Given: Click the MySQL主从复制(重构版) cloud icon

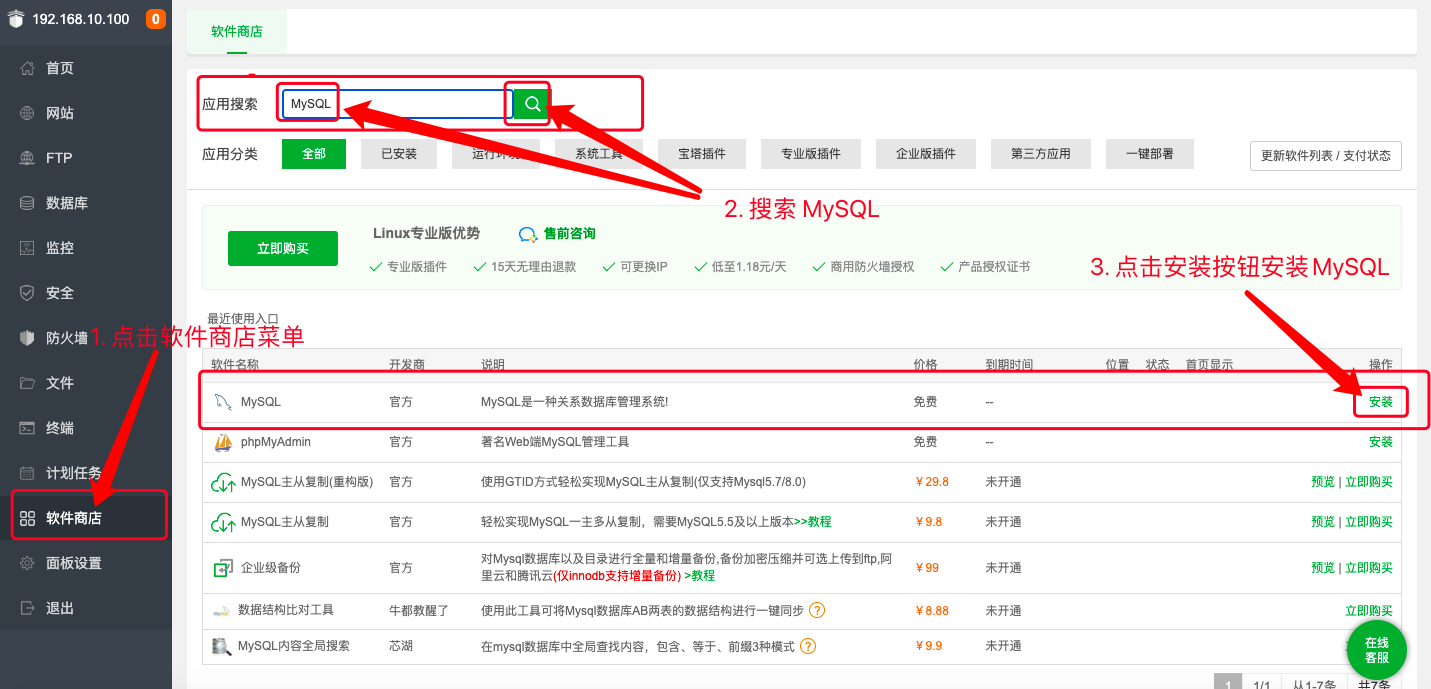Looking at the screenshot, I should click(222, 483).
